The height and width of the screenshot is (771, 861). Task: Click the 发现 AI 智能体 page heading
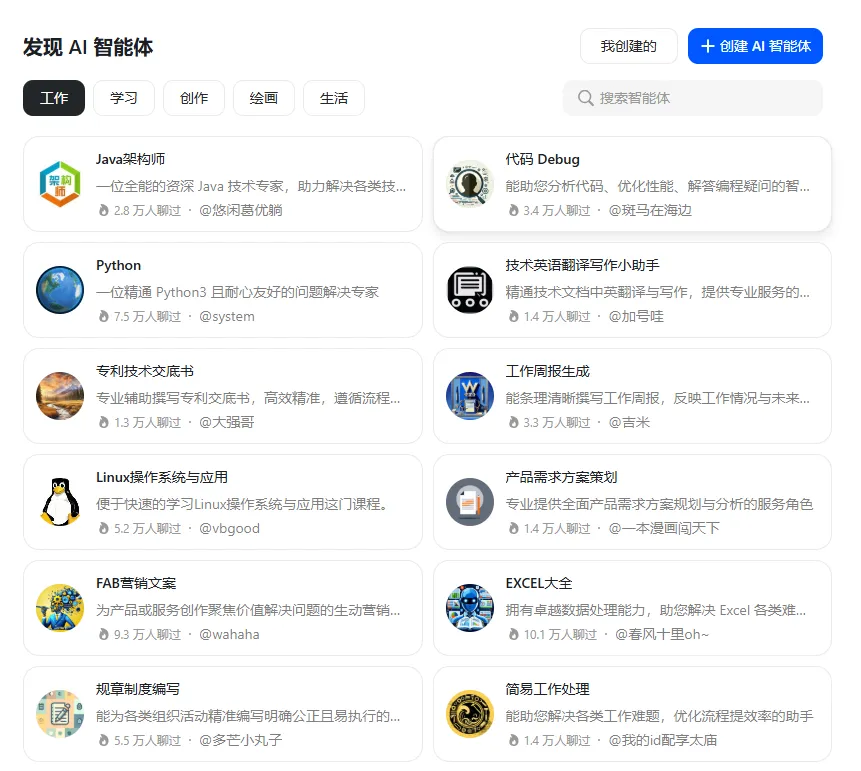88,47
